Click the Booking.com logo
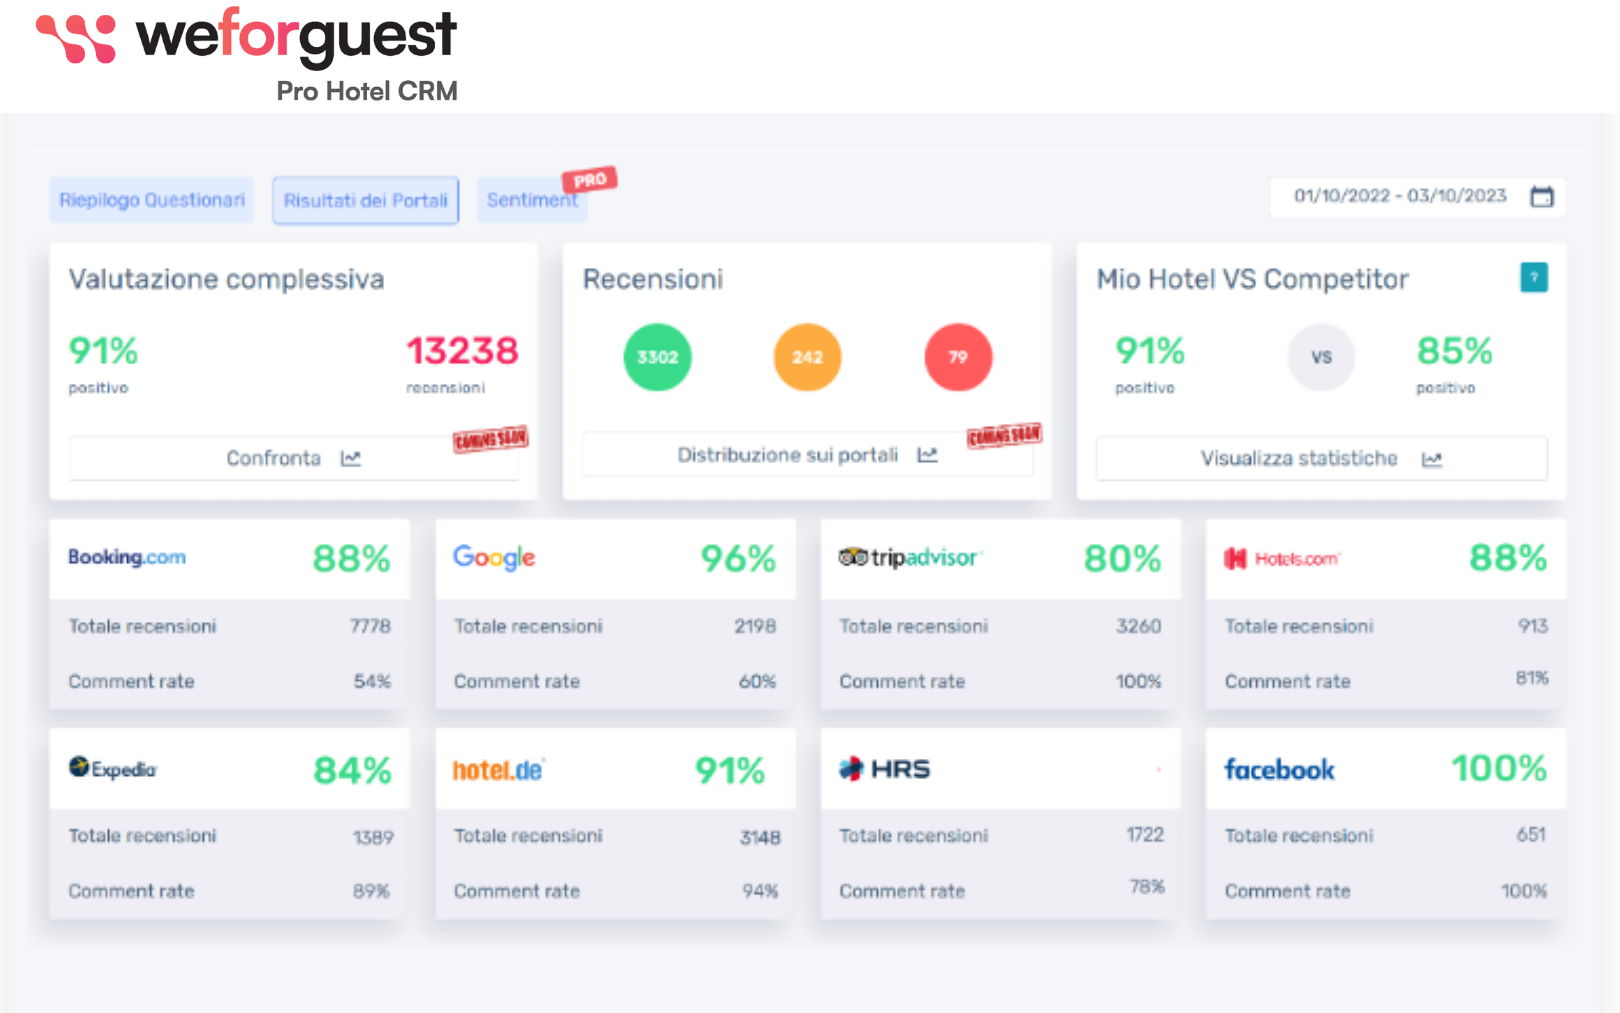 (x=127, y=557)
